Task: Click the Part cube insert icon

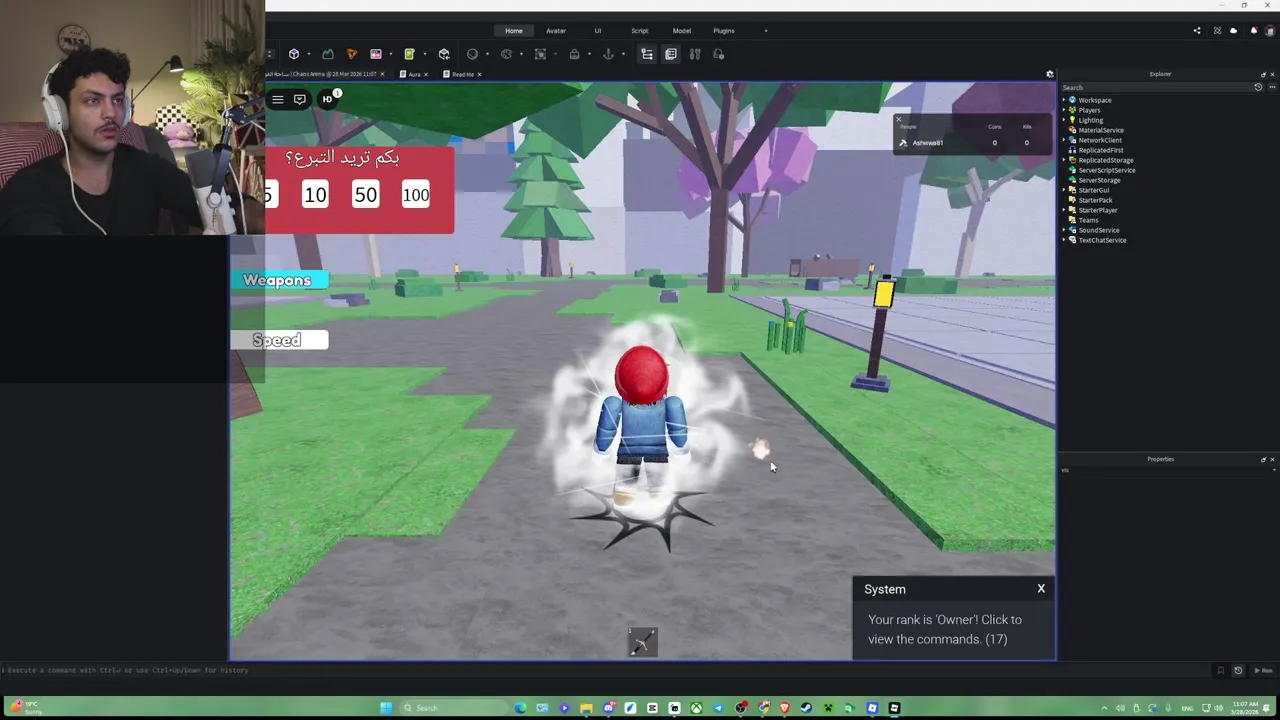Action: 294,54
